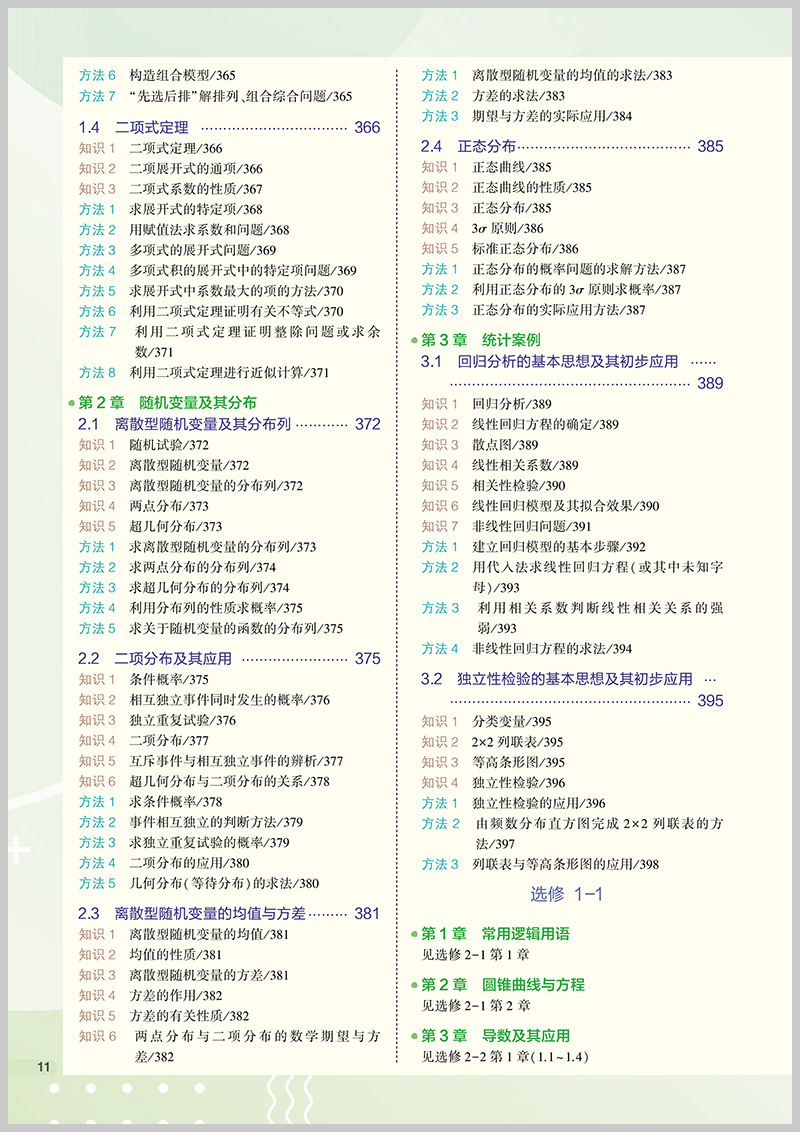This screenshot has width=800, height=1132.
Task: Click "二项展开式的通项/366"
Action: [196, 169]
